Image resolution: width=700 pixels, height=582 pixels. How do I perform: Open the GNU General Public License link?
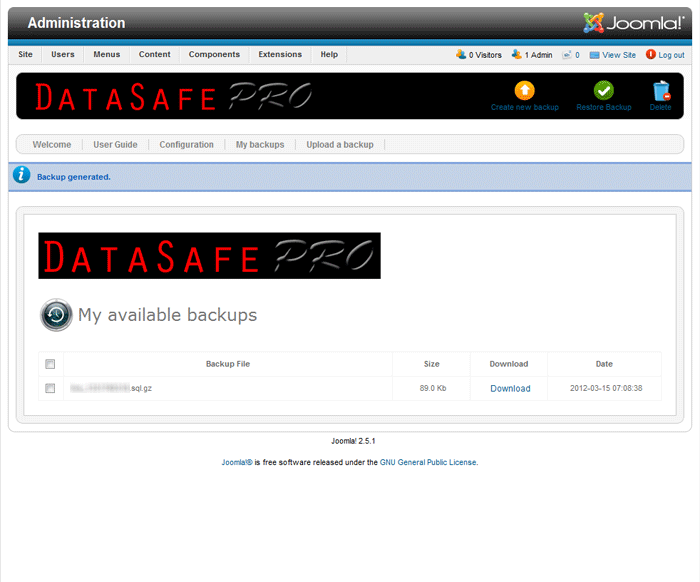point(428,462)
